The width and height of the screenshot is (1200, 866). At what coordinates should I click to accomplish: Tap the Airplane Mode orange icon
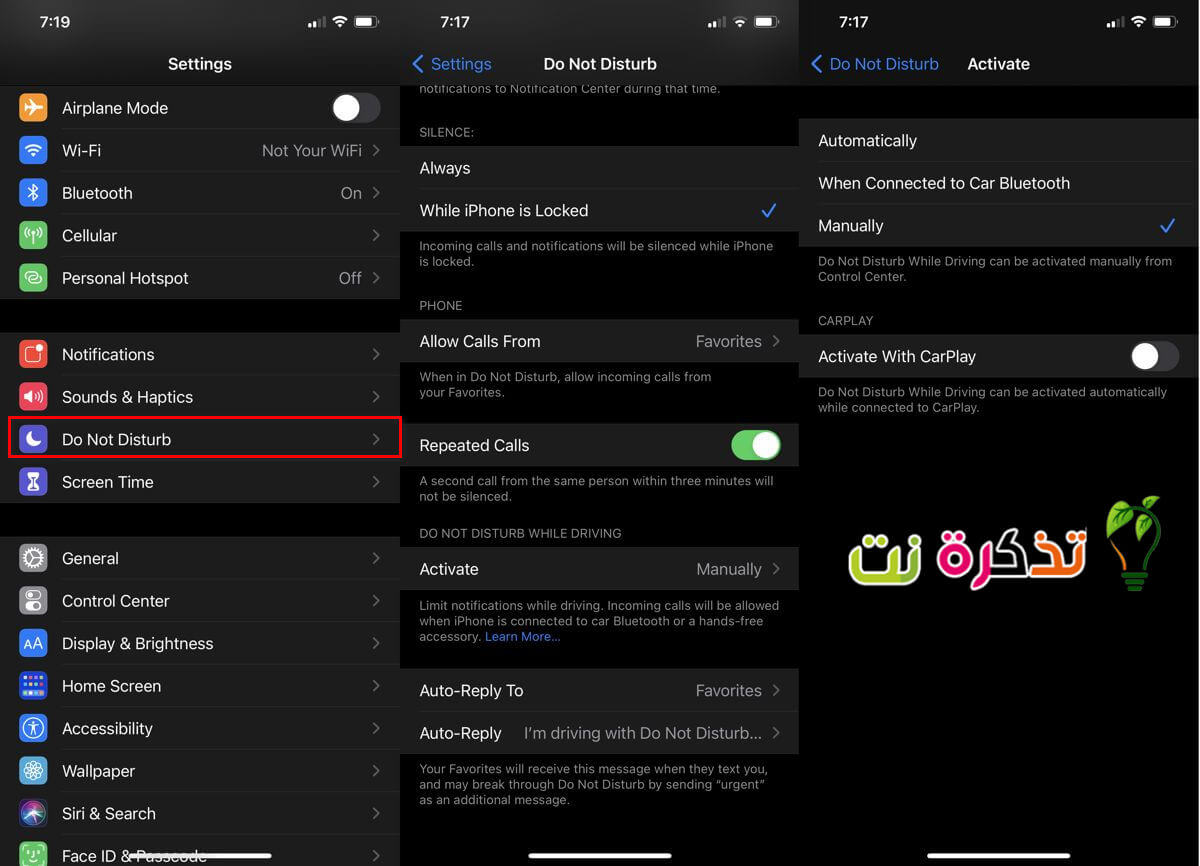coord(33,107)
